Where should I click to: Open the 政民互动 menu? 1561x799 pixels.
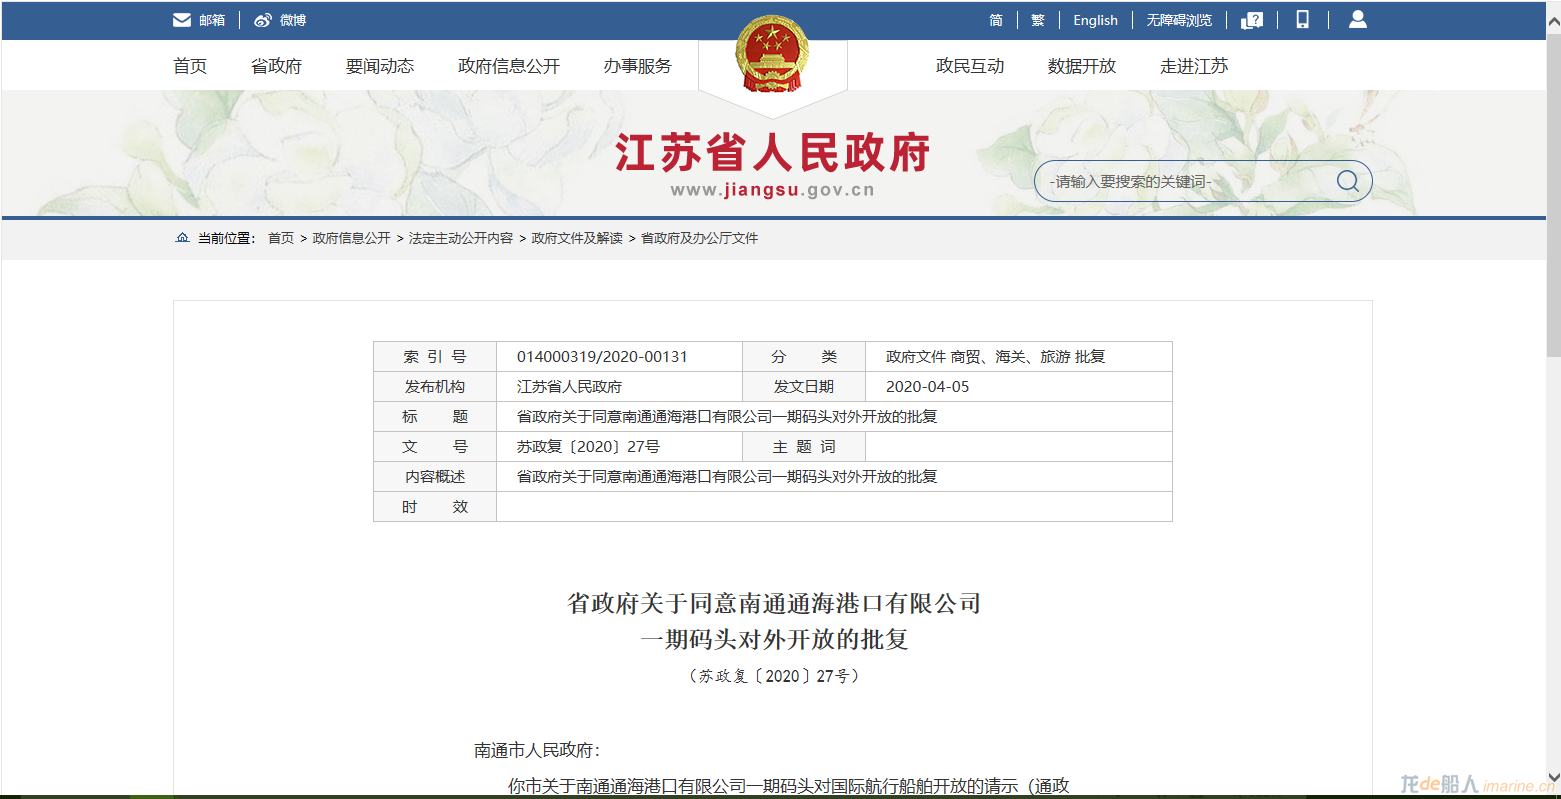click(970, 66)
